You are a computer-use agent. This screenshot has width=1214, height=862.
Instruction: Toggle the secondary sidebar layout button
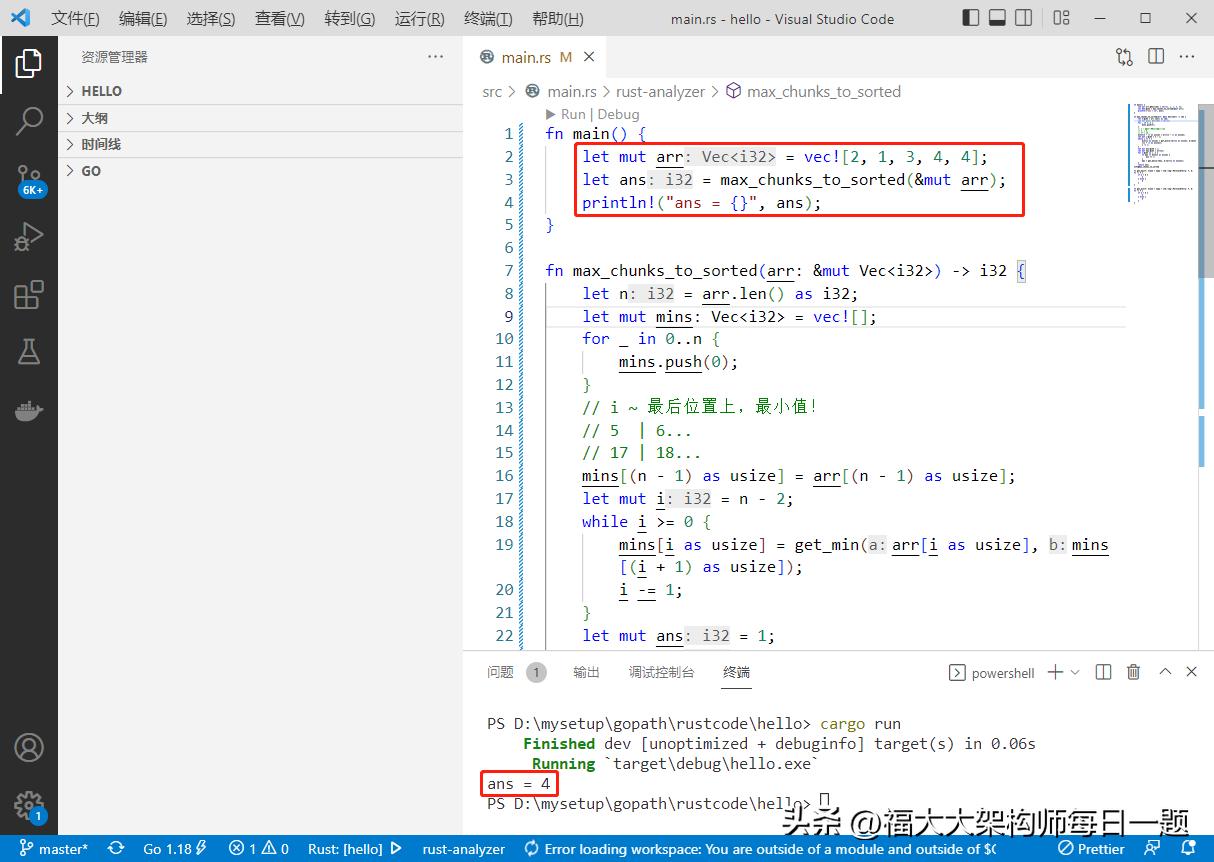(x=1023, y=18)
